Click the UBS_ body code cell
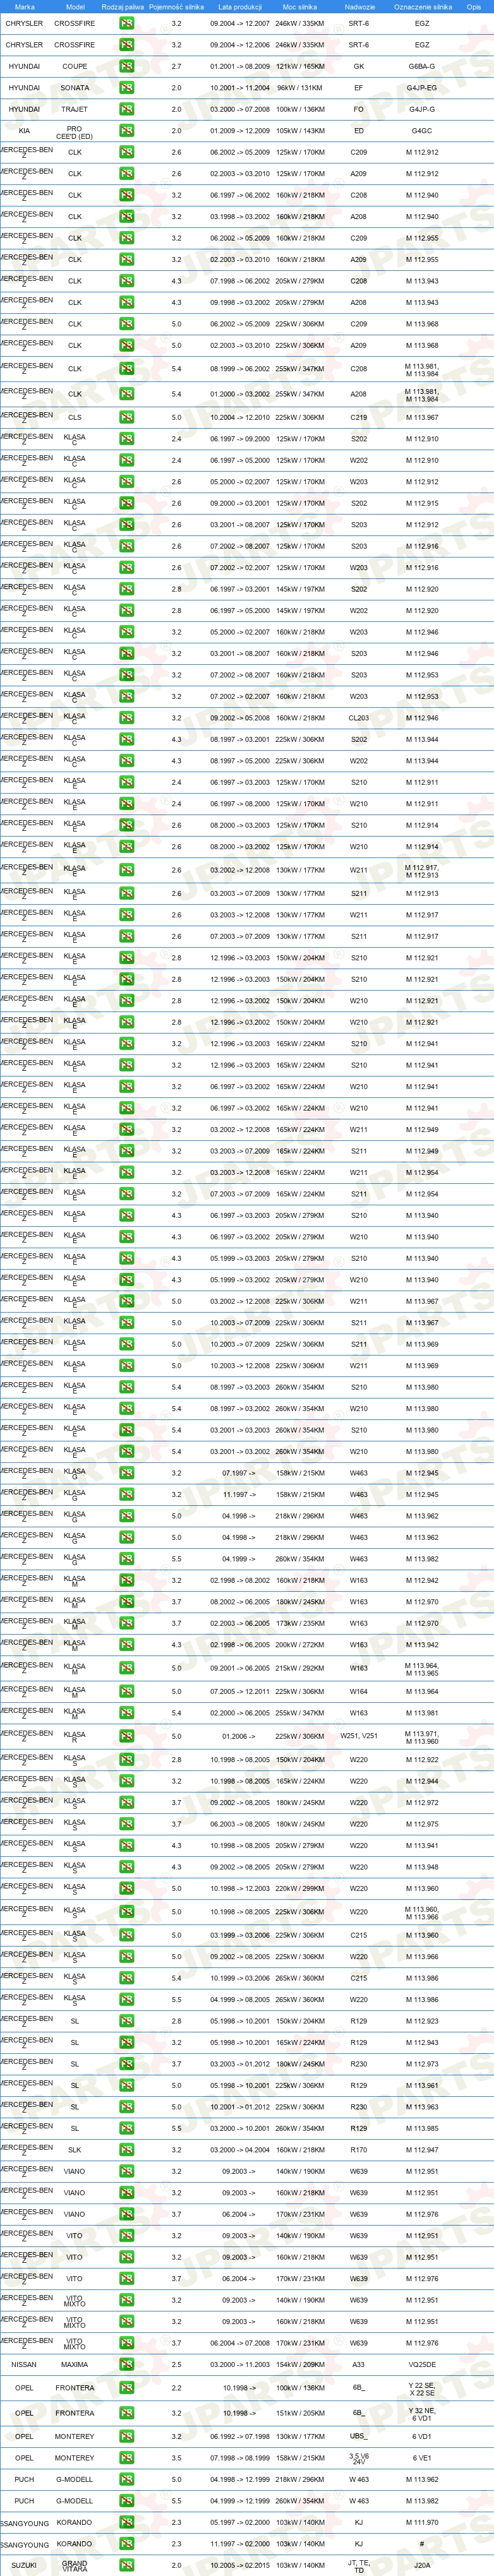 [359, 2436]
